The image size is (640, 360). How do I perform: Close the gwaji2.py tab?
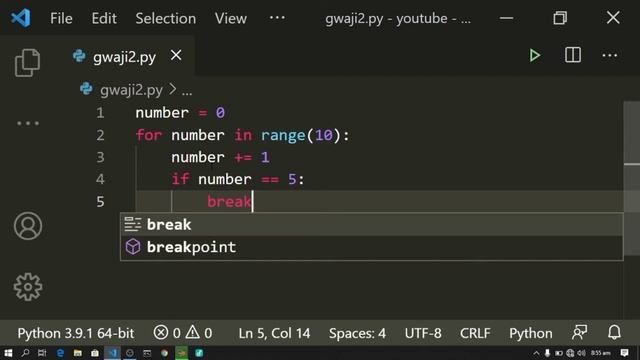176,55
